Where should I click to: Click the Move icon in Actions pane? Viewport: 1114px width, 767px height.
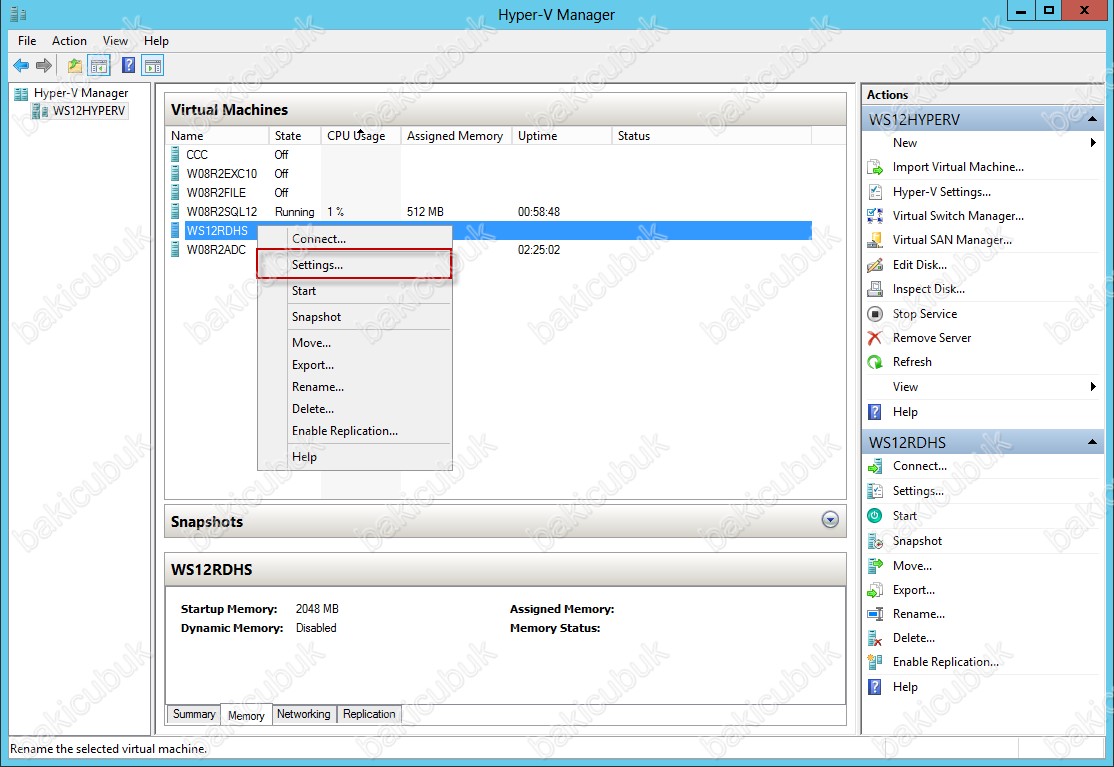coord(875,566)
